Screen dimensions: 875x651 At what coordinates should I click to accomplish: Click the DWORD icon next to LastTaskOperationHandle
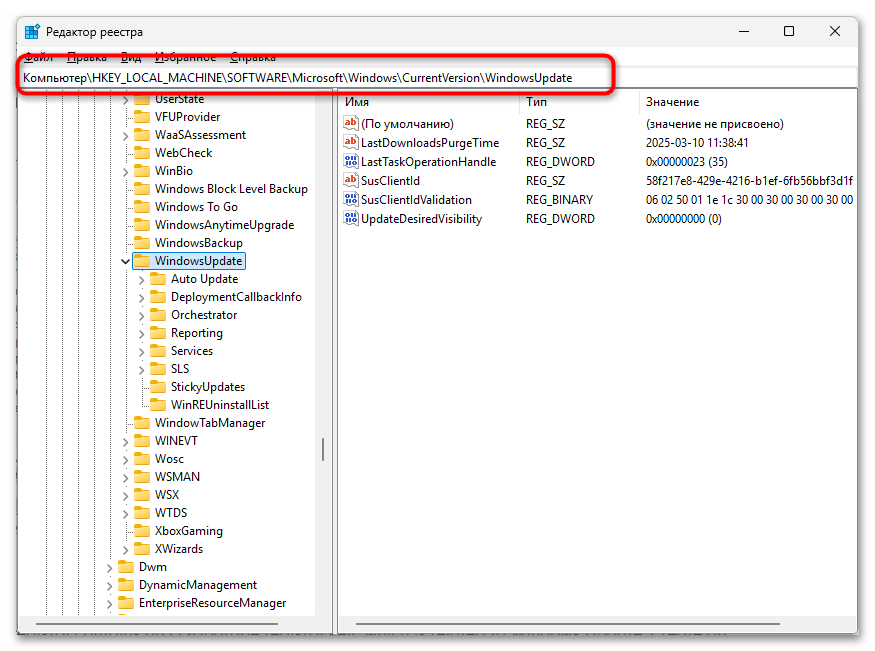pos(350,161)
